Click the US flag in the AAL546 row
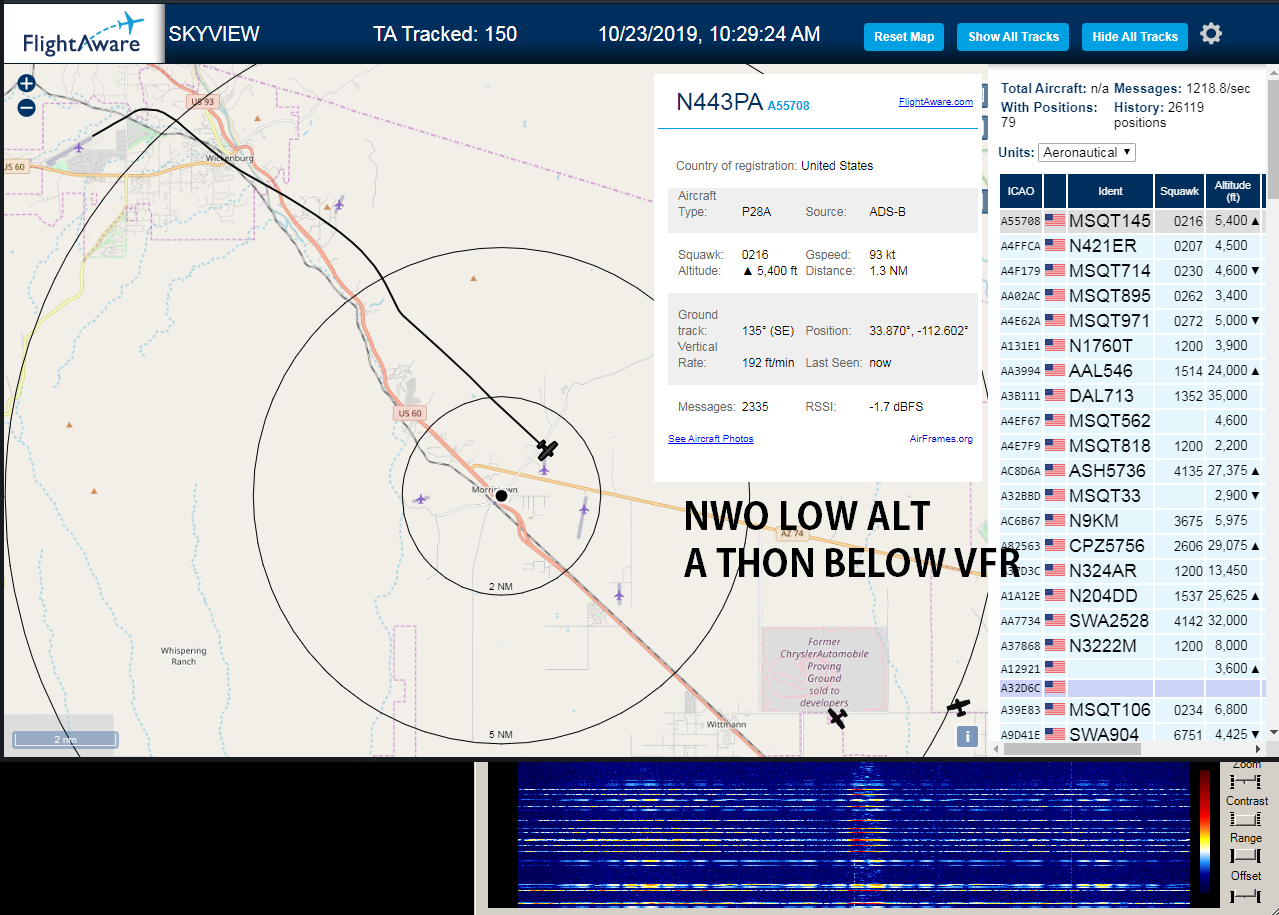Viewport: 1279px width, 915px height. pyautogui.click(x=1055, y=371)
